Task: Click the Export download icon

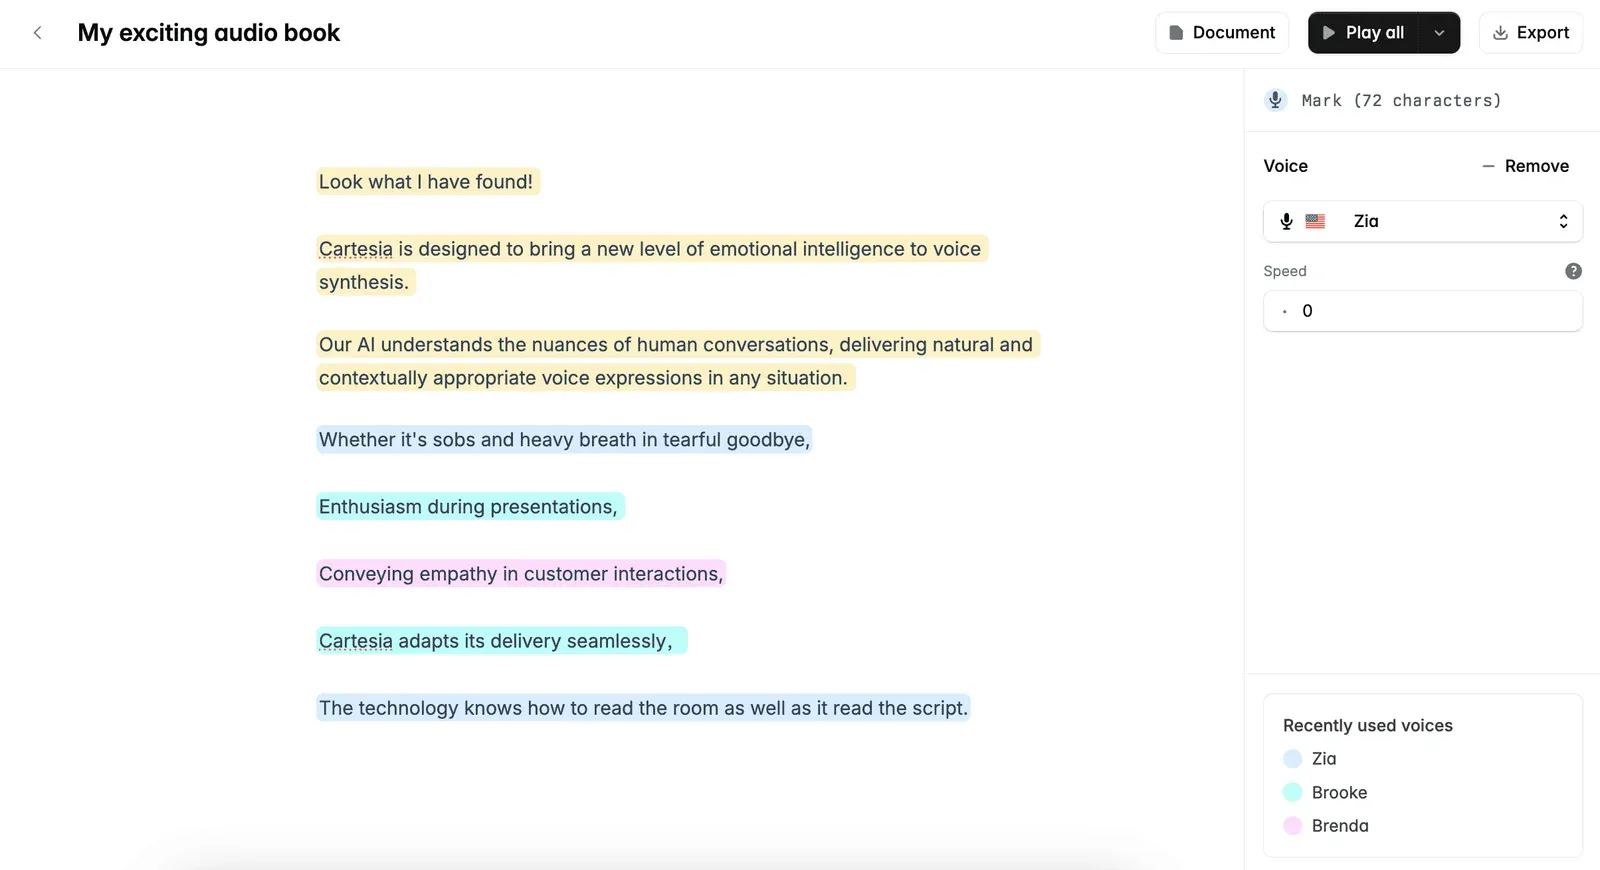Action: (1500, 33)
